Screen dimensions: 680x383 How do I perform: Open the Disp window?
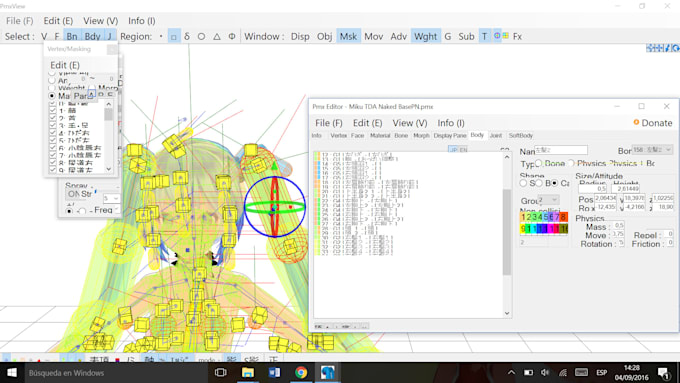click(x=300, y=36)
